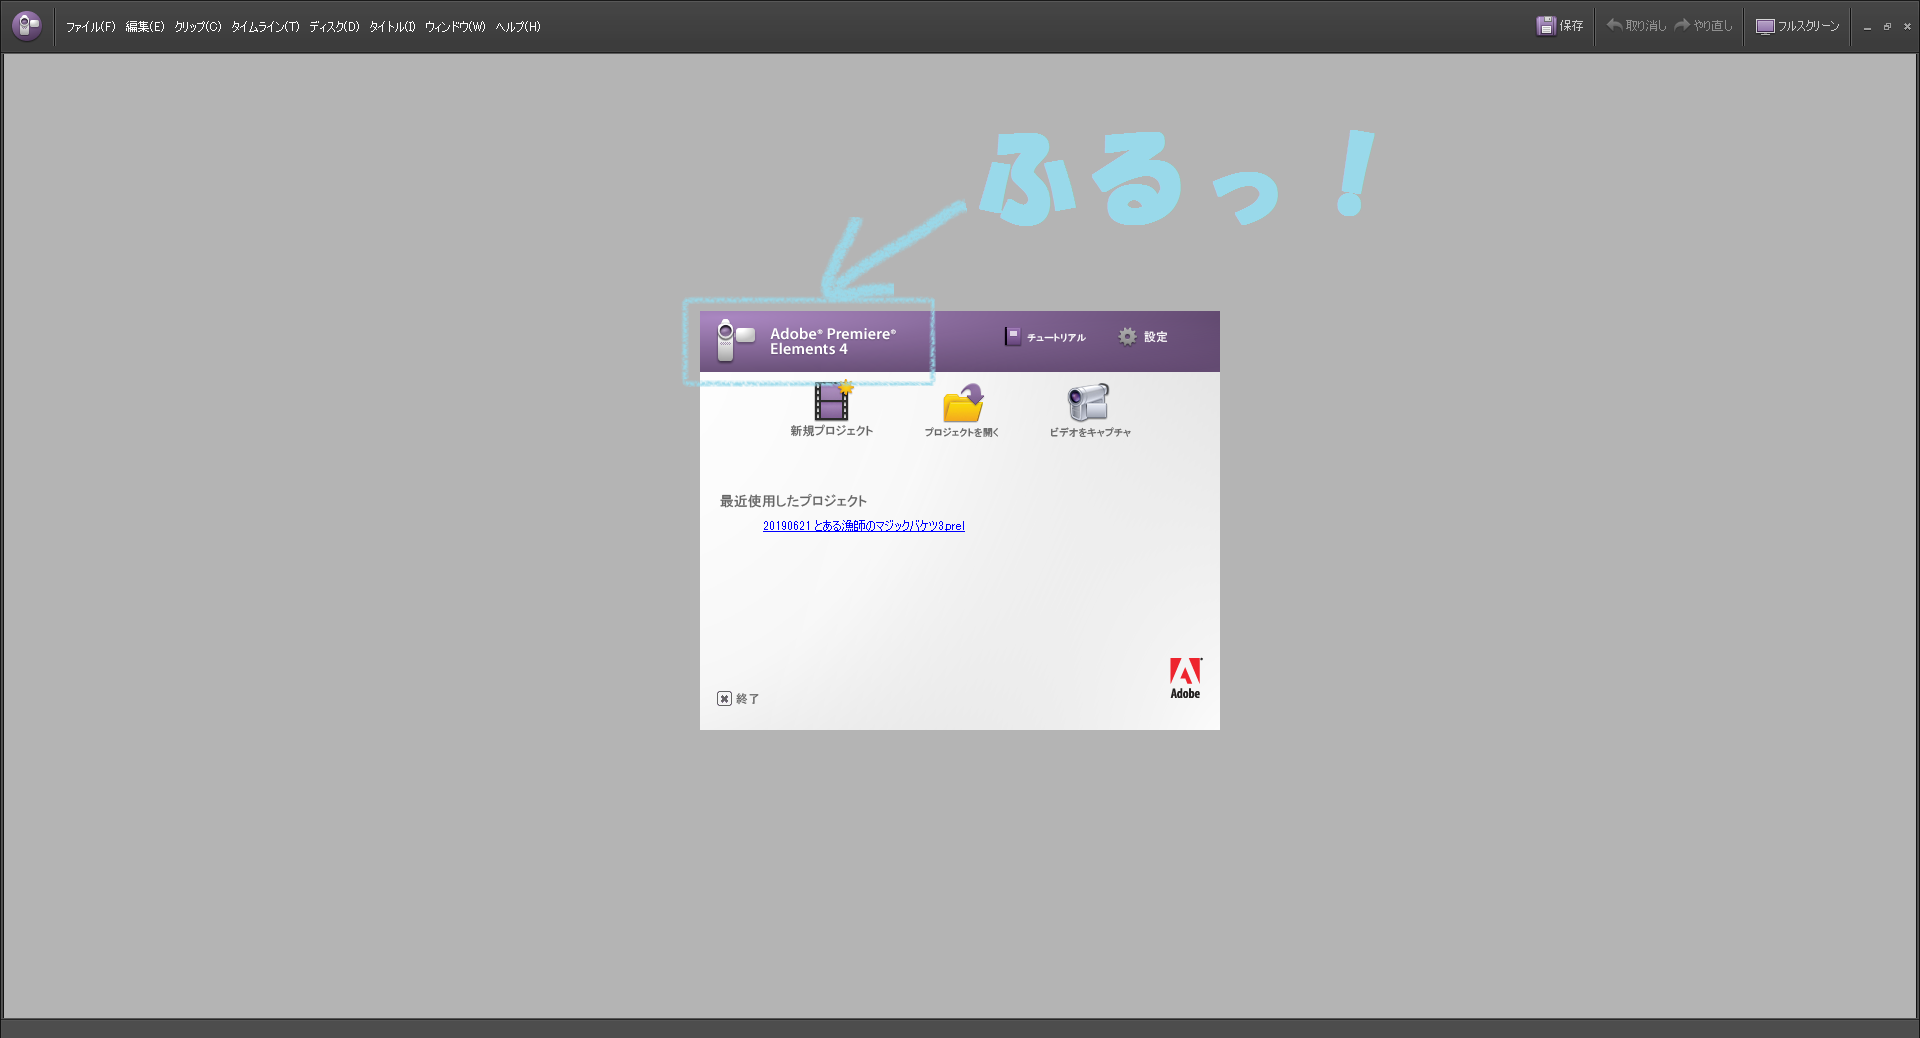
Task: Click the 取り消し undo button
Action: coord(1636,26)
